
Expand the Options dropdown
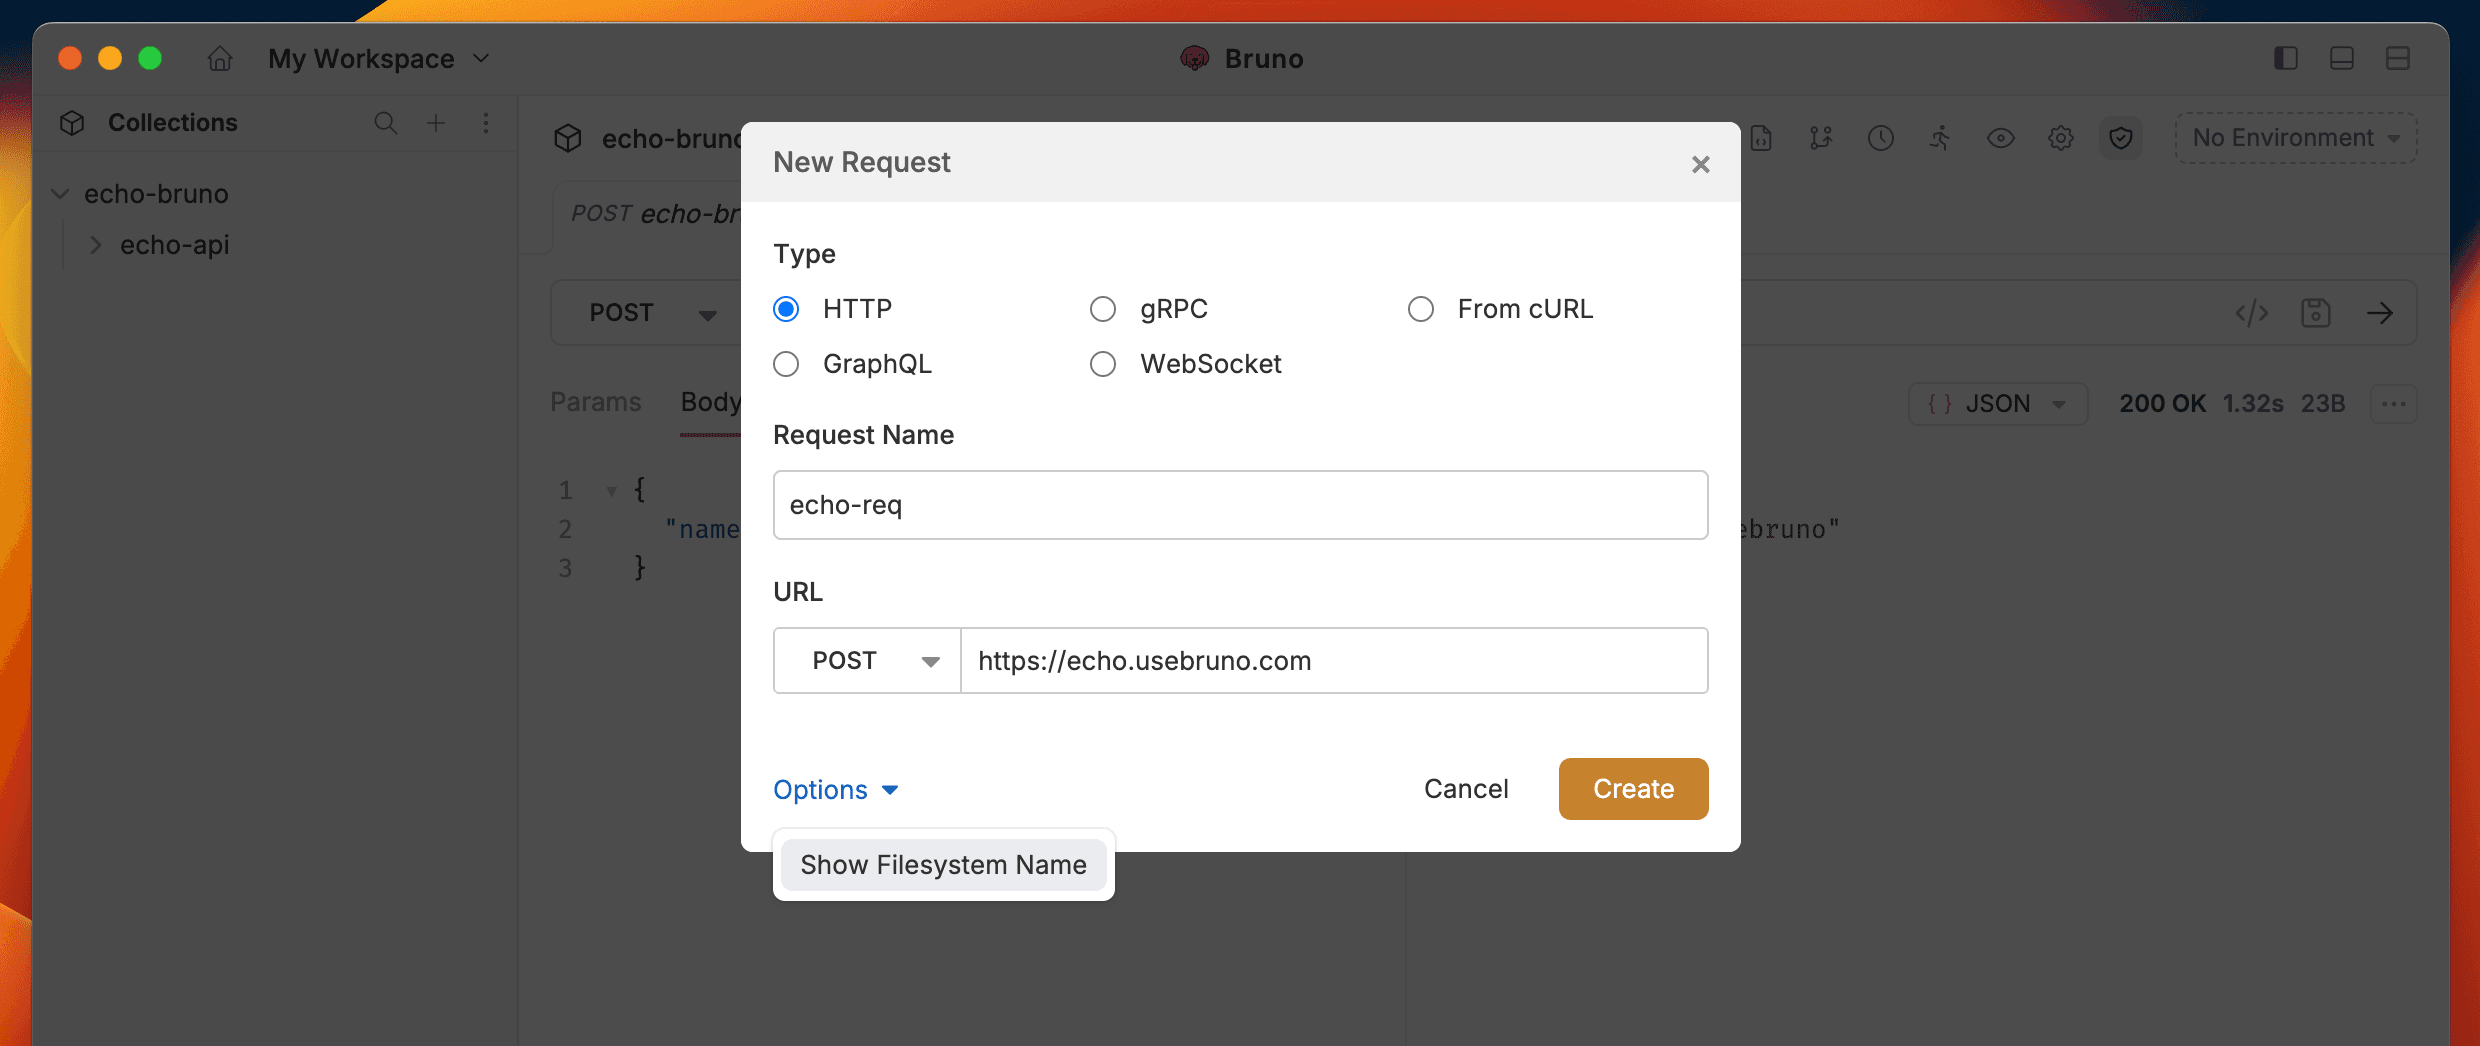click(x=835, y=790)
